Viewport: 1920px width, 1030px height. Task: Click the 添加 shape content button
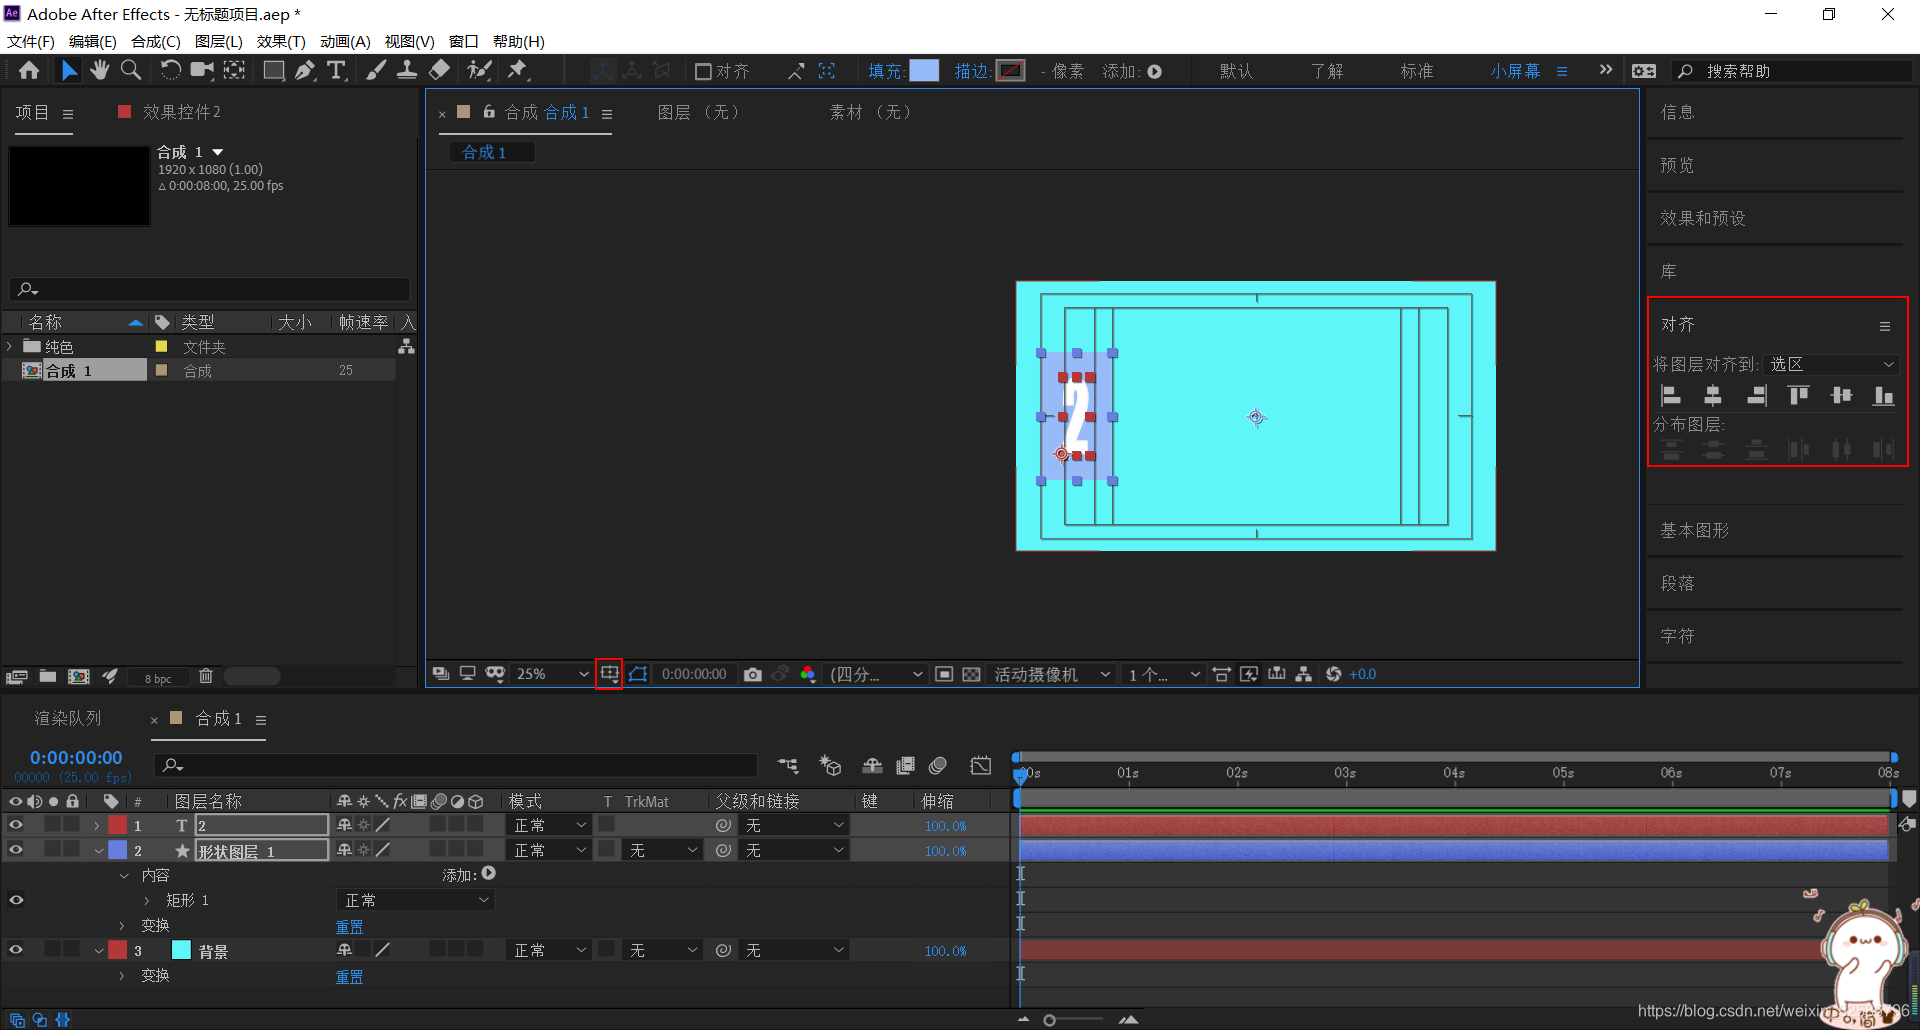click(x=489, y=873)
